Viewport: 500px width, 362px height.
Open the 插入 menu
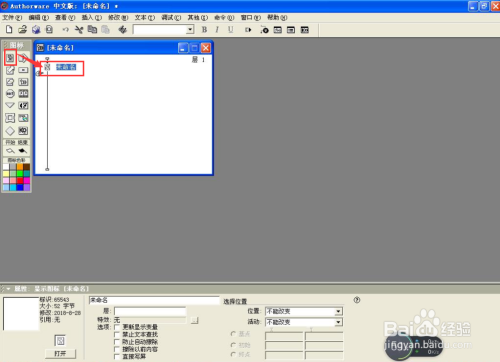point(92,17)
